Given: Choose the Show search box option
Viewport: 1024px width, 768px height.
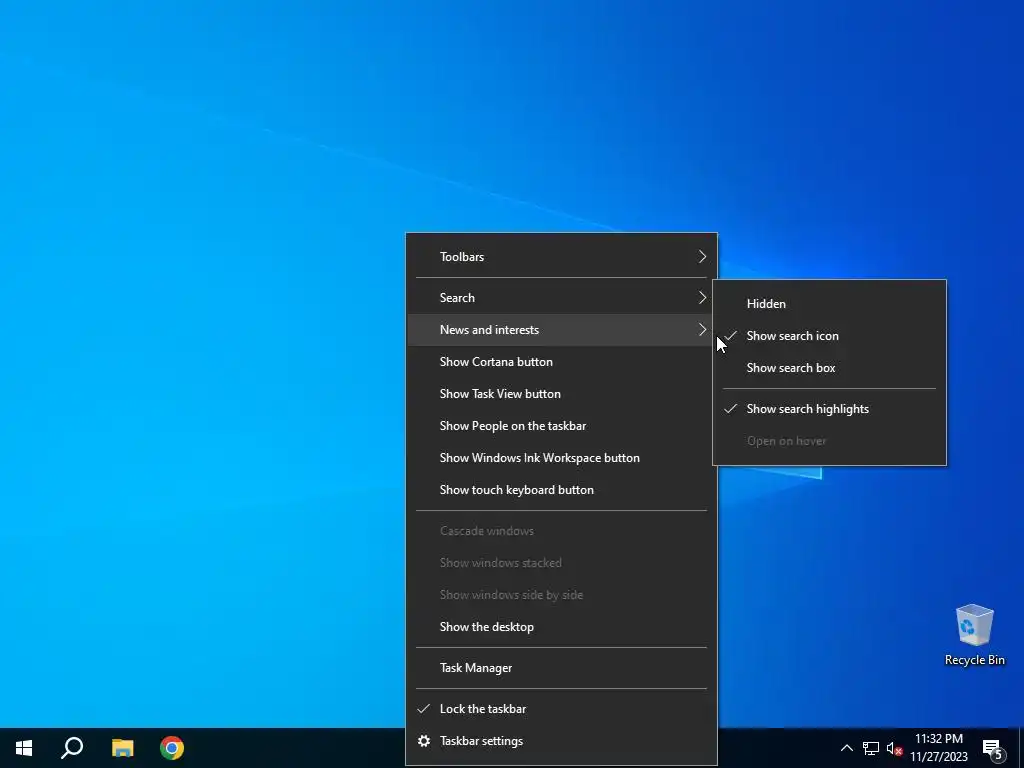Looking at the screenshot, I should 829,368.
